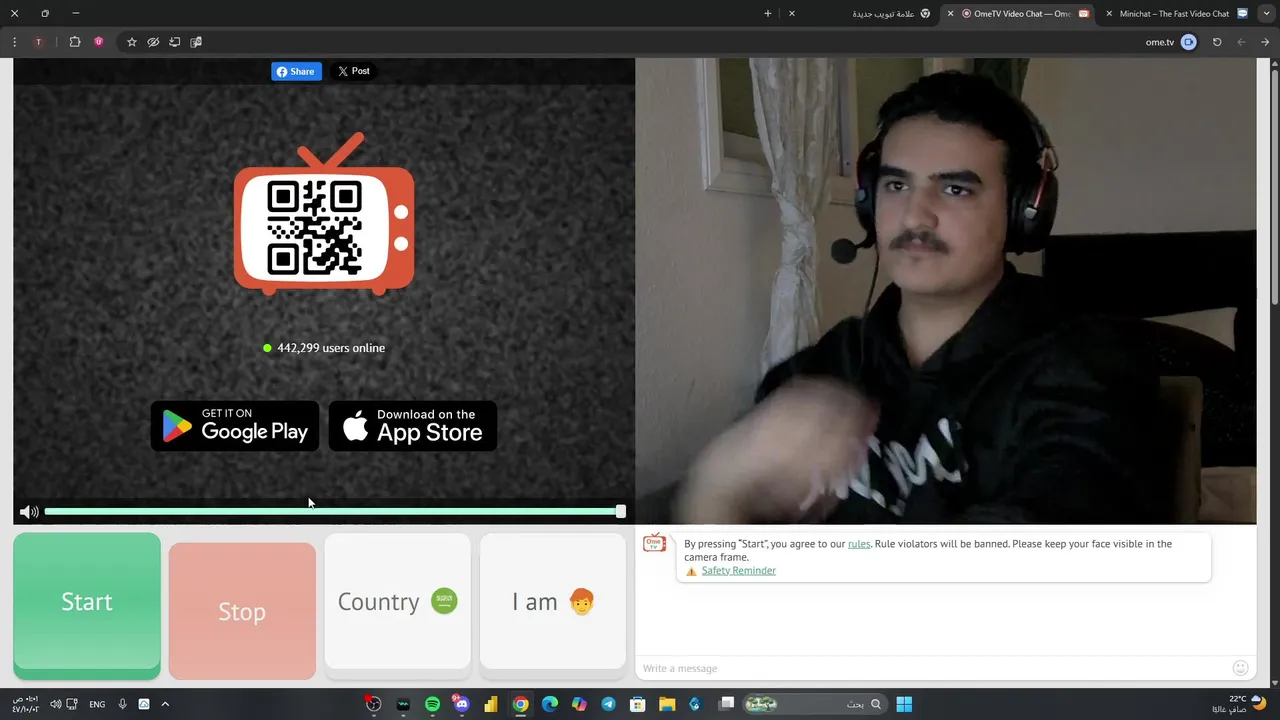1280x720 pixels.
Task: Adjust the volume slider
Action: 335,511
